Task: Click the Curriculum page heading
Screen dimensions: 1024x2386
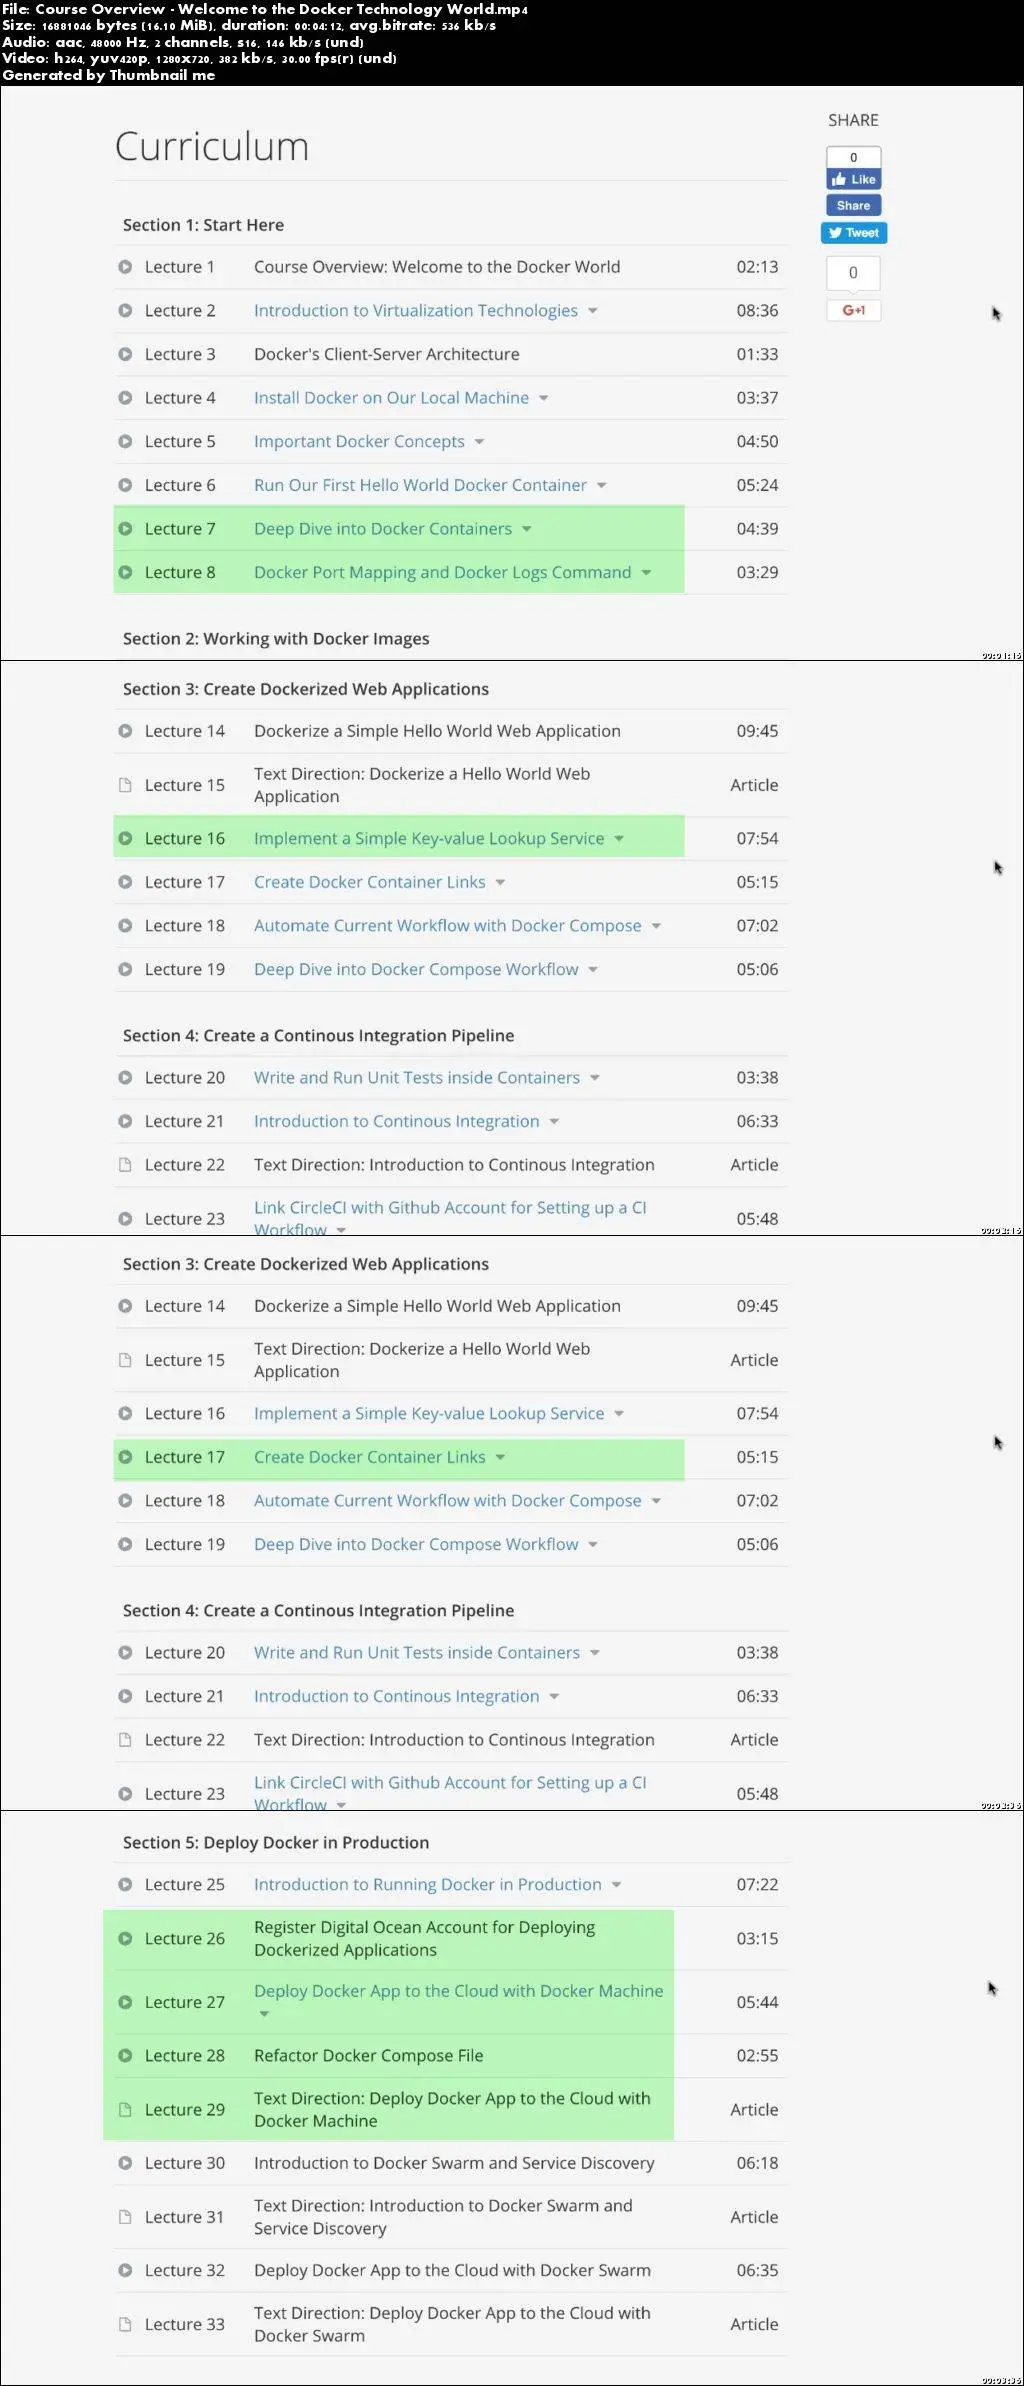Action: [212, 147]
